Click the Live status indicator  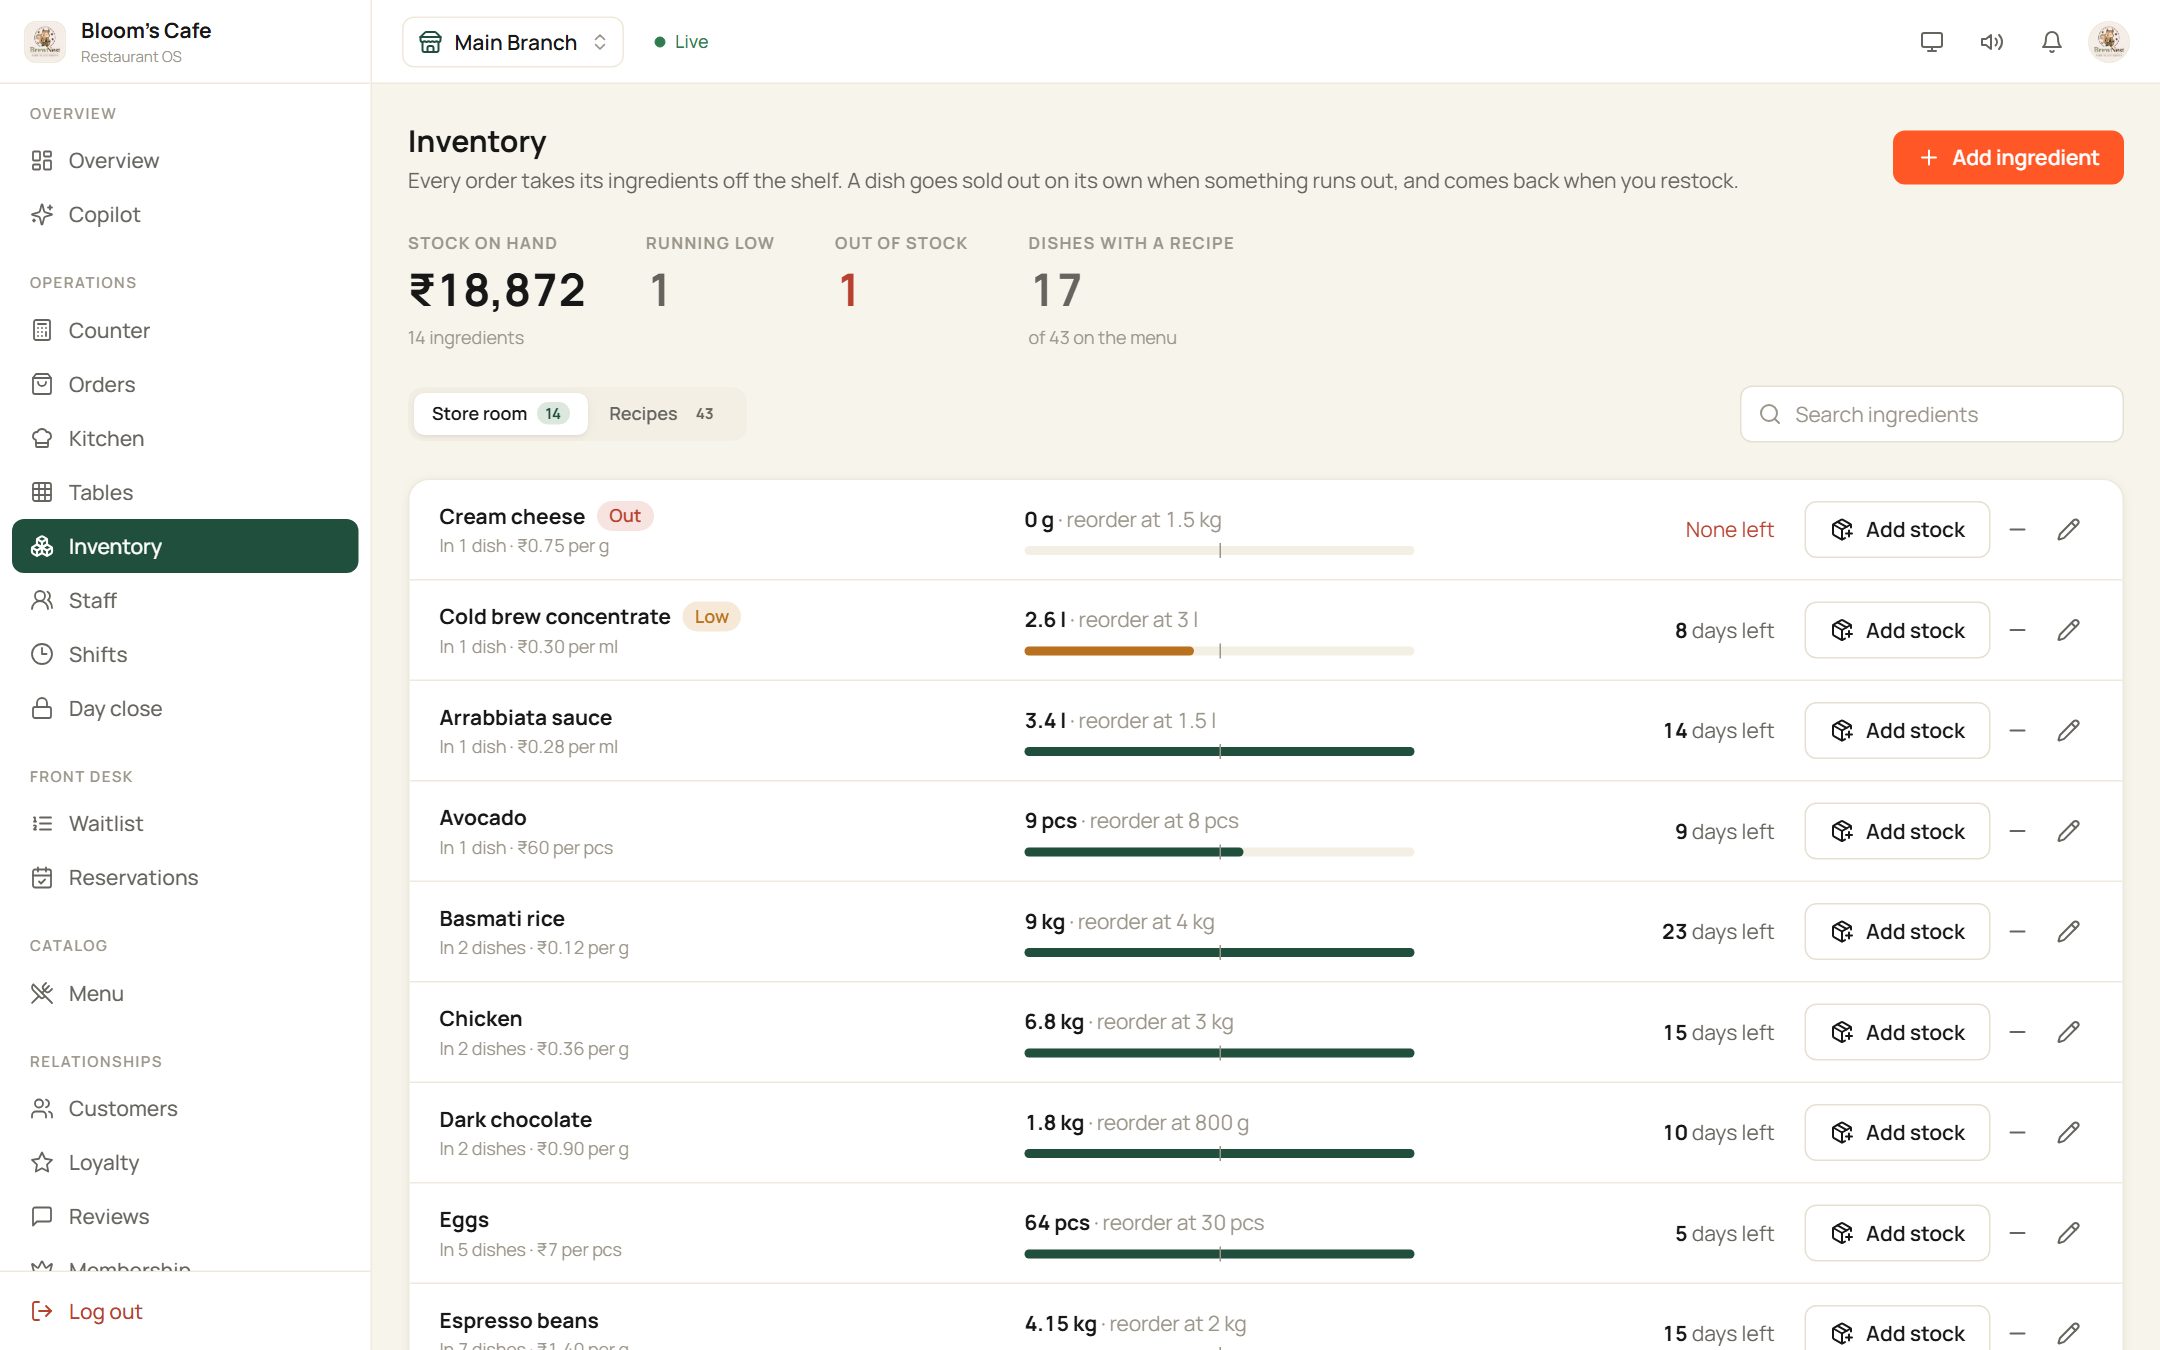tap(681, 42)
